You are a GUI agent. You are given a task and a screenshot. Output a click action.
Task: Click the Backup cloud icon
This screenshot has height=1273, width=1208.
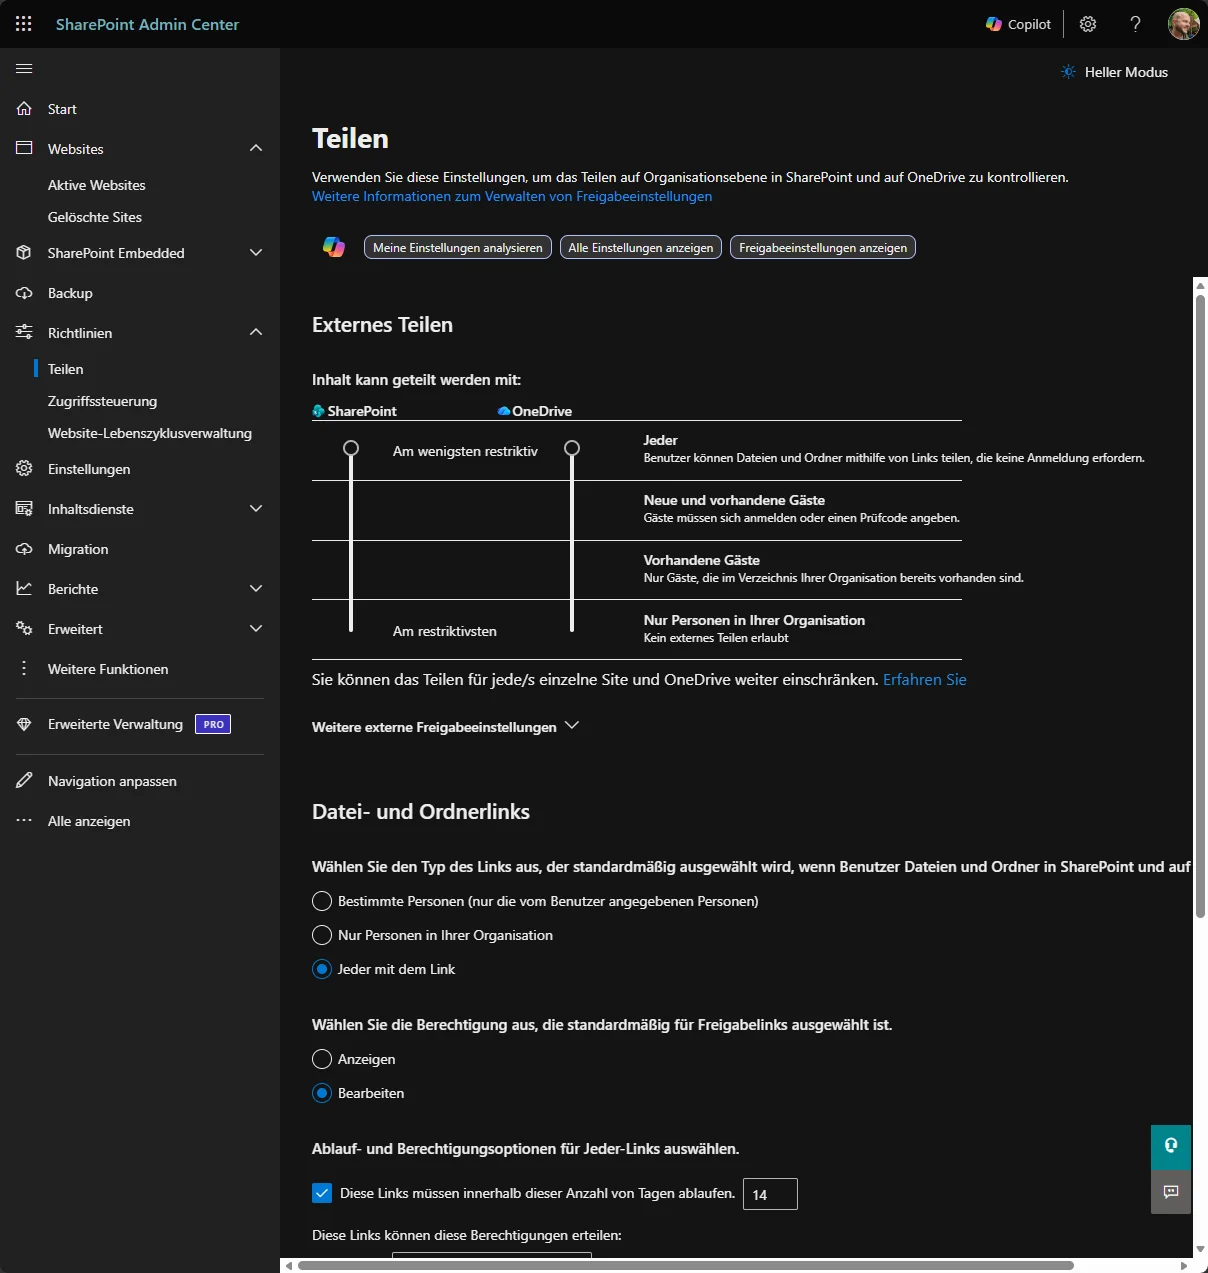click(x=24, y=292)
